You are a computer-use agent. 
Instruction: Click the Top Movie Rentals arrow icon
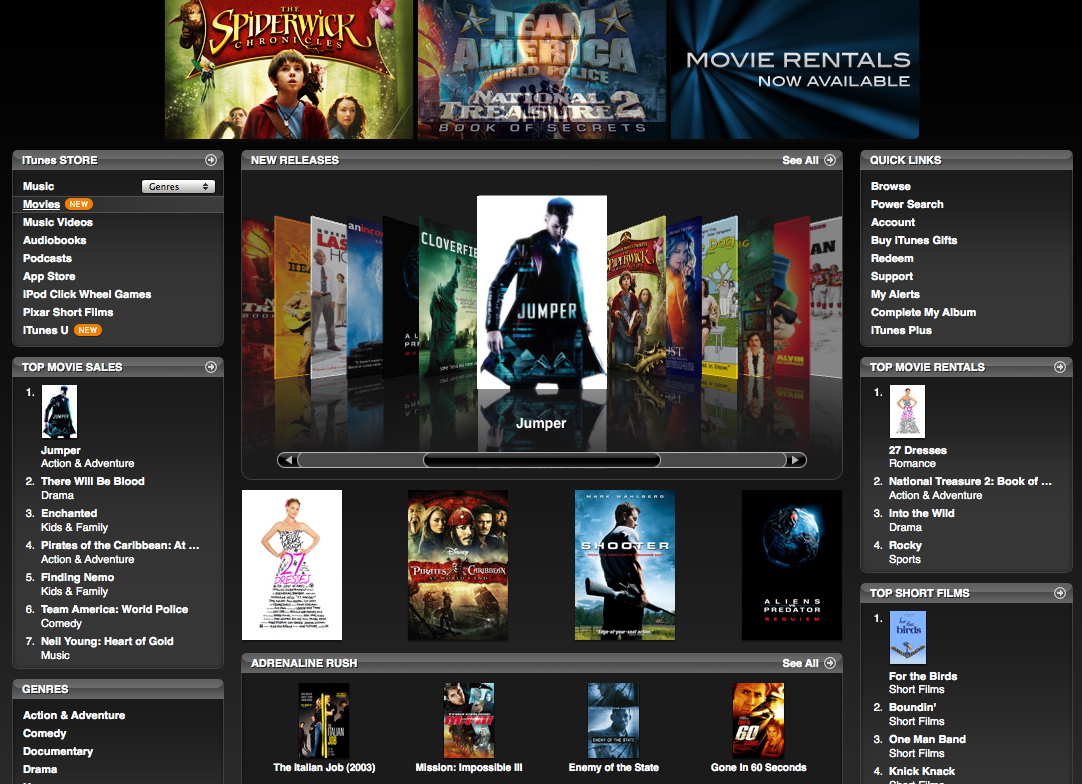point(1060,367)
